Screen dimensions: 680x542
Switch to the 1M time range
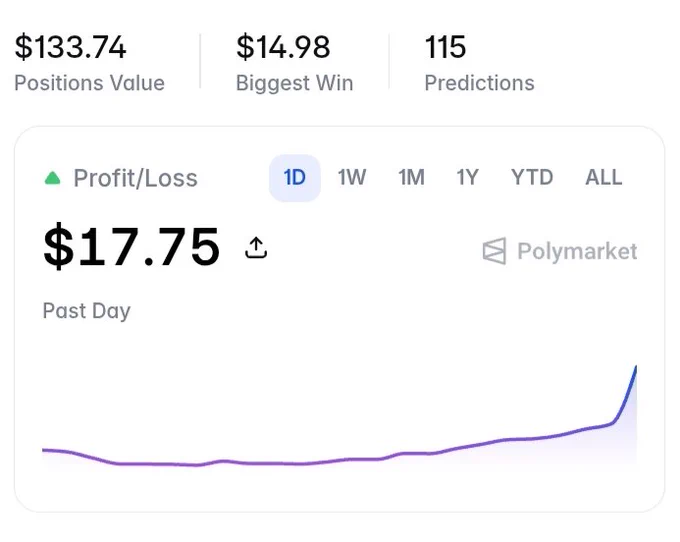[411, 178]
